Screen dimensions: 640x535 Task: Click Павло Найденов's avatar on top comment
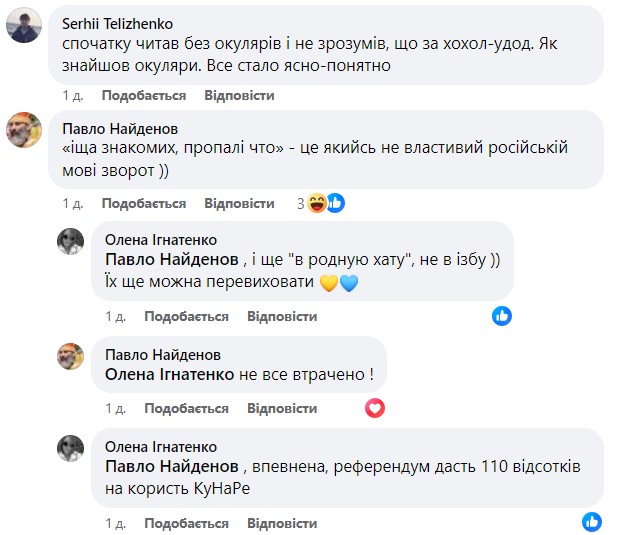[x=24, y=131]
